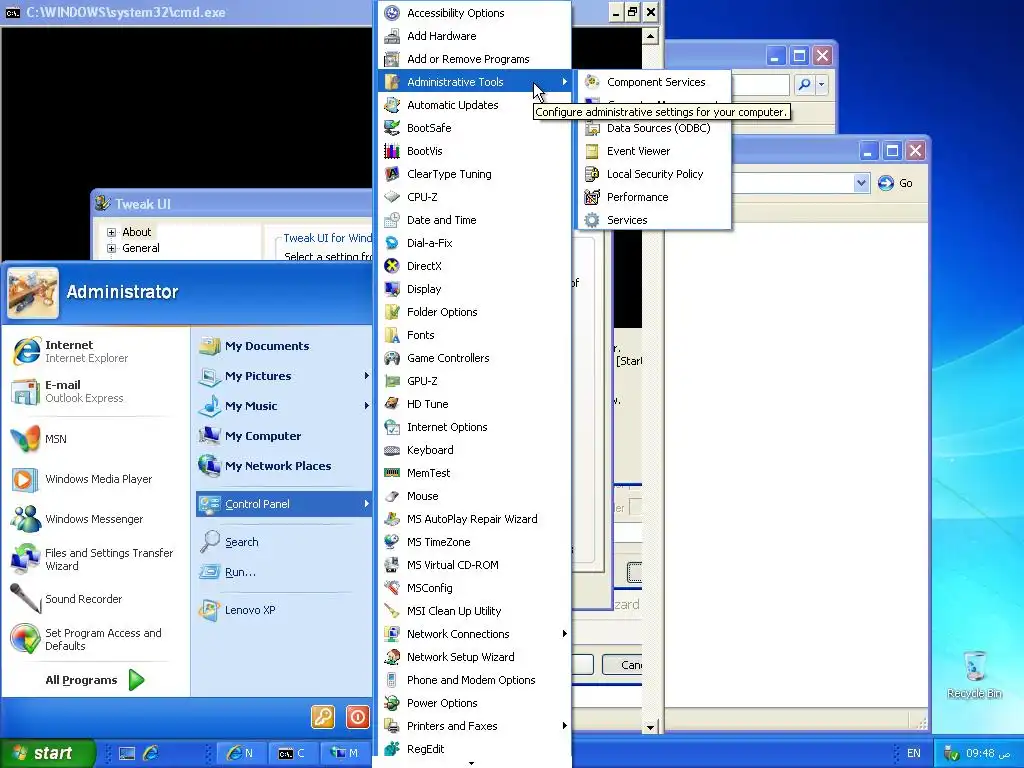Screen dimensions: 1024x768
Task: Click the cmd window scroll up arrow
Action: click(x=650, y=36)
